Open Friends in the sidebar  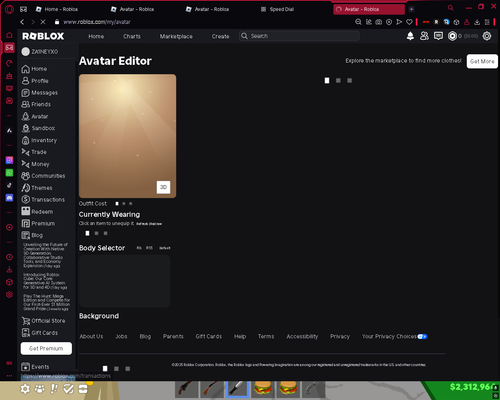(36, 105)
